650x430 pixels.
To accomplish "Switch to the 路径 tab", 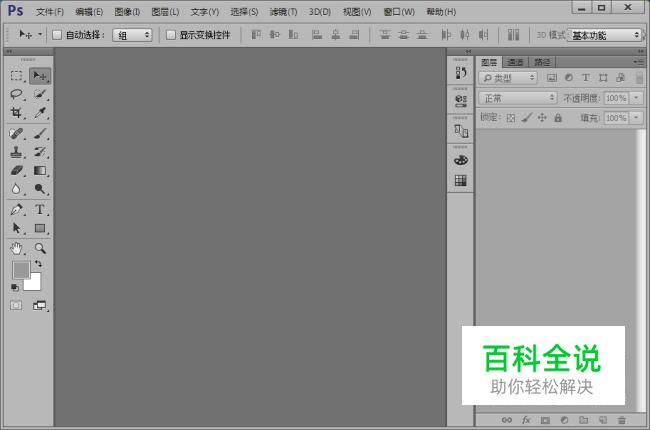I will click(542, 62).
